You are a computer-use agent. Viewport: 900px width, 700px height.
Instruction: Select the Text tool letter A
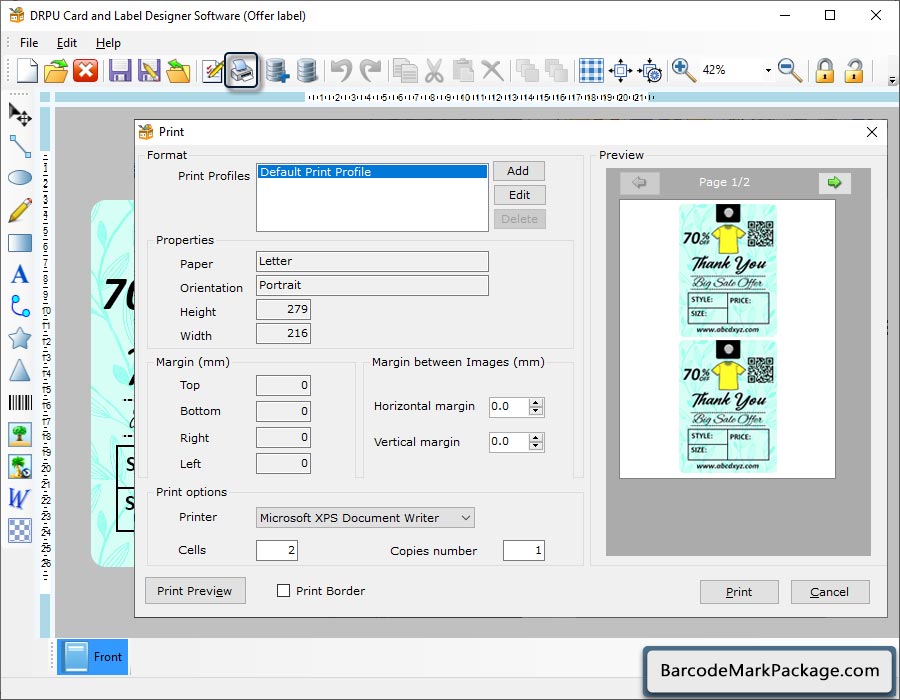pyautogui.click(x=20, y=274)
